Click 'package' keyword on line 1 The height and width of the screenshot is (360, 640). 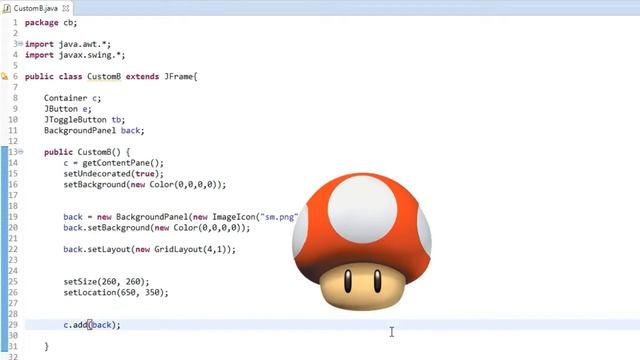coord(42,23)
